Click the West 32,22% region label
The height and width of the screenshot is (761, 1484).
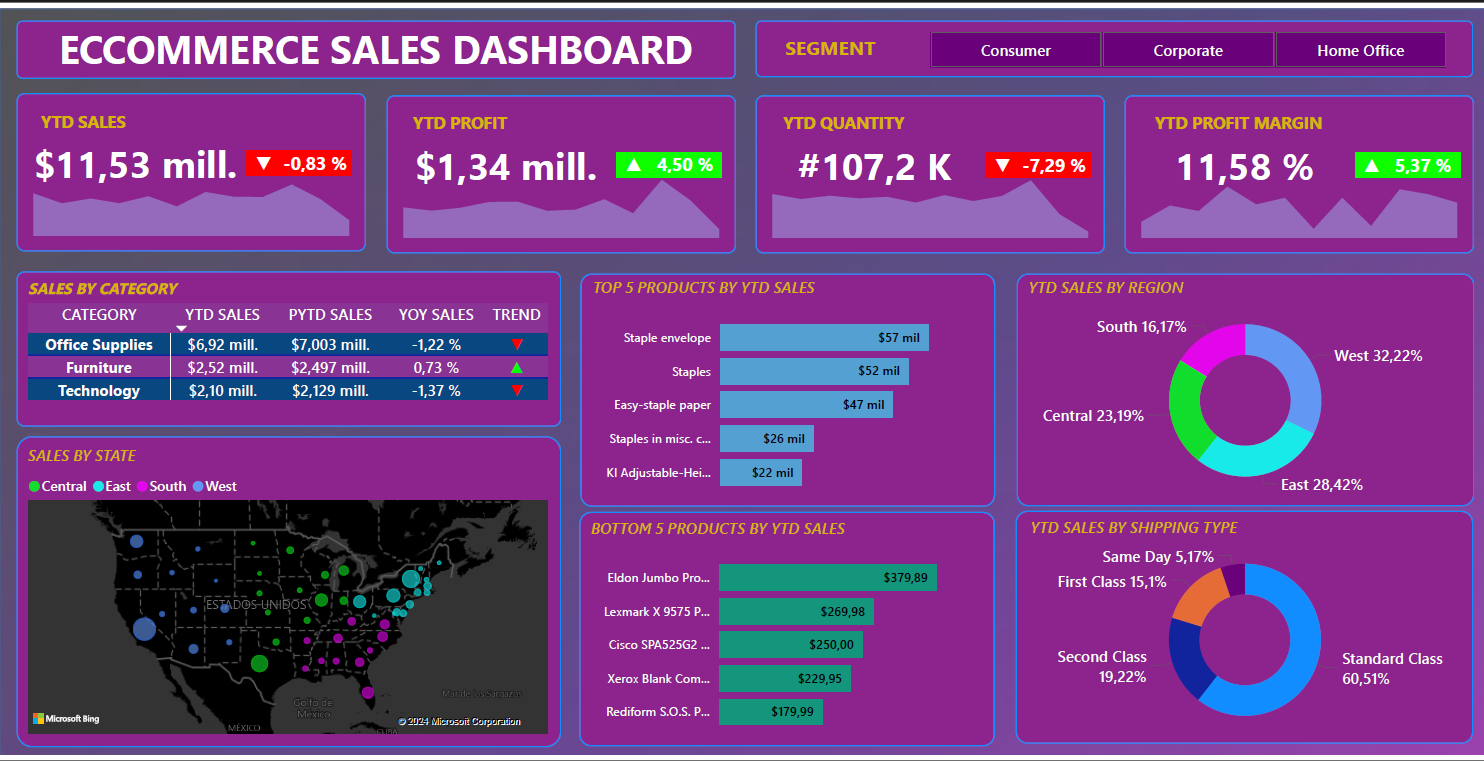click(x=1378, y=356)
